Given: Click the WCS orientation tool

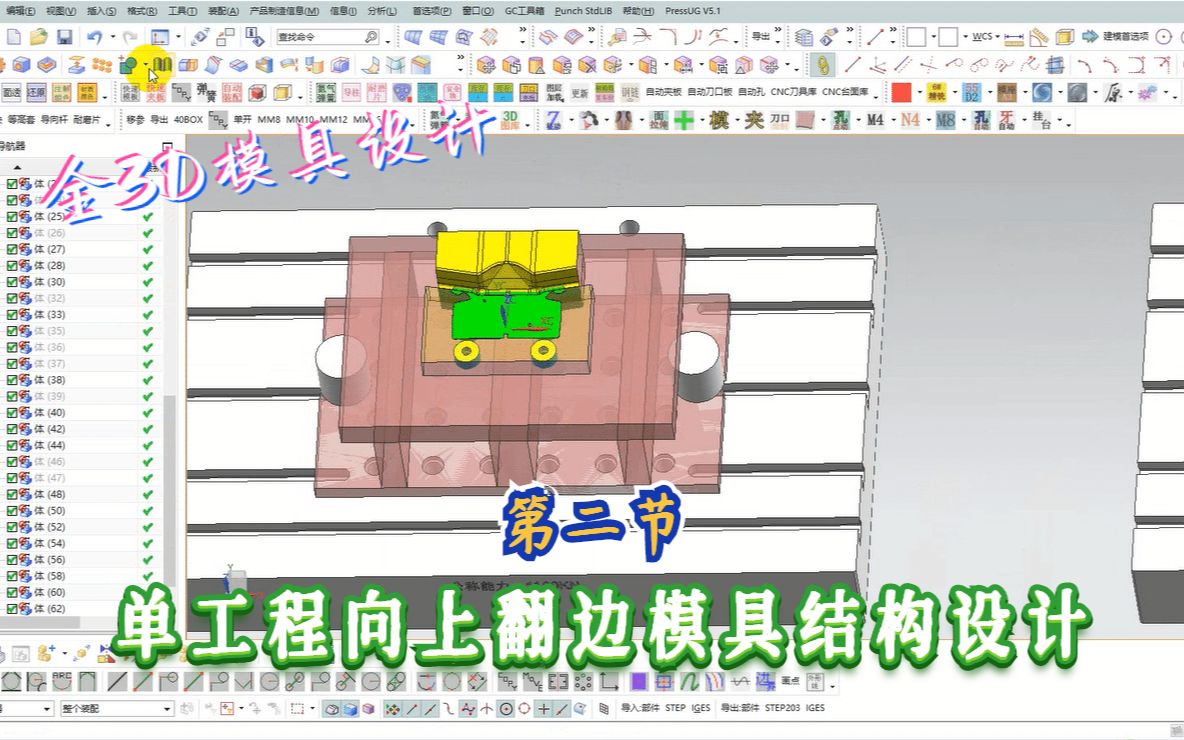Looking at the screenshot, I should pyautogui.click(x=984, y=37).
